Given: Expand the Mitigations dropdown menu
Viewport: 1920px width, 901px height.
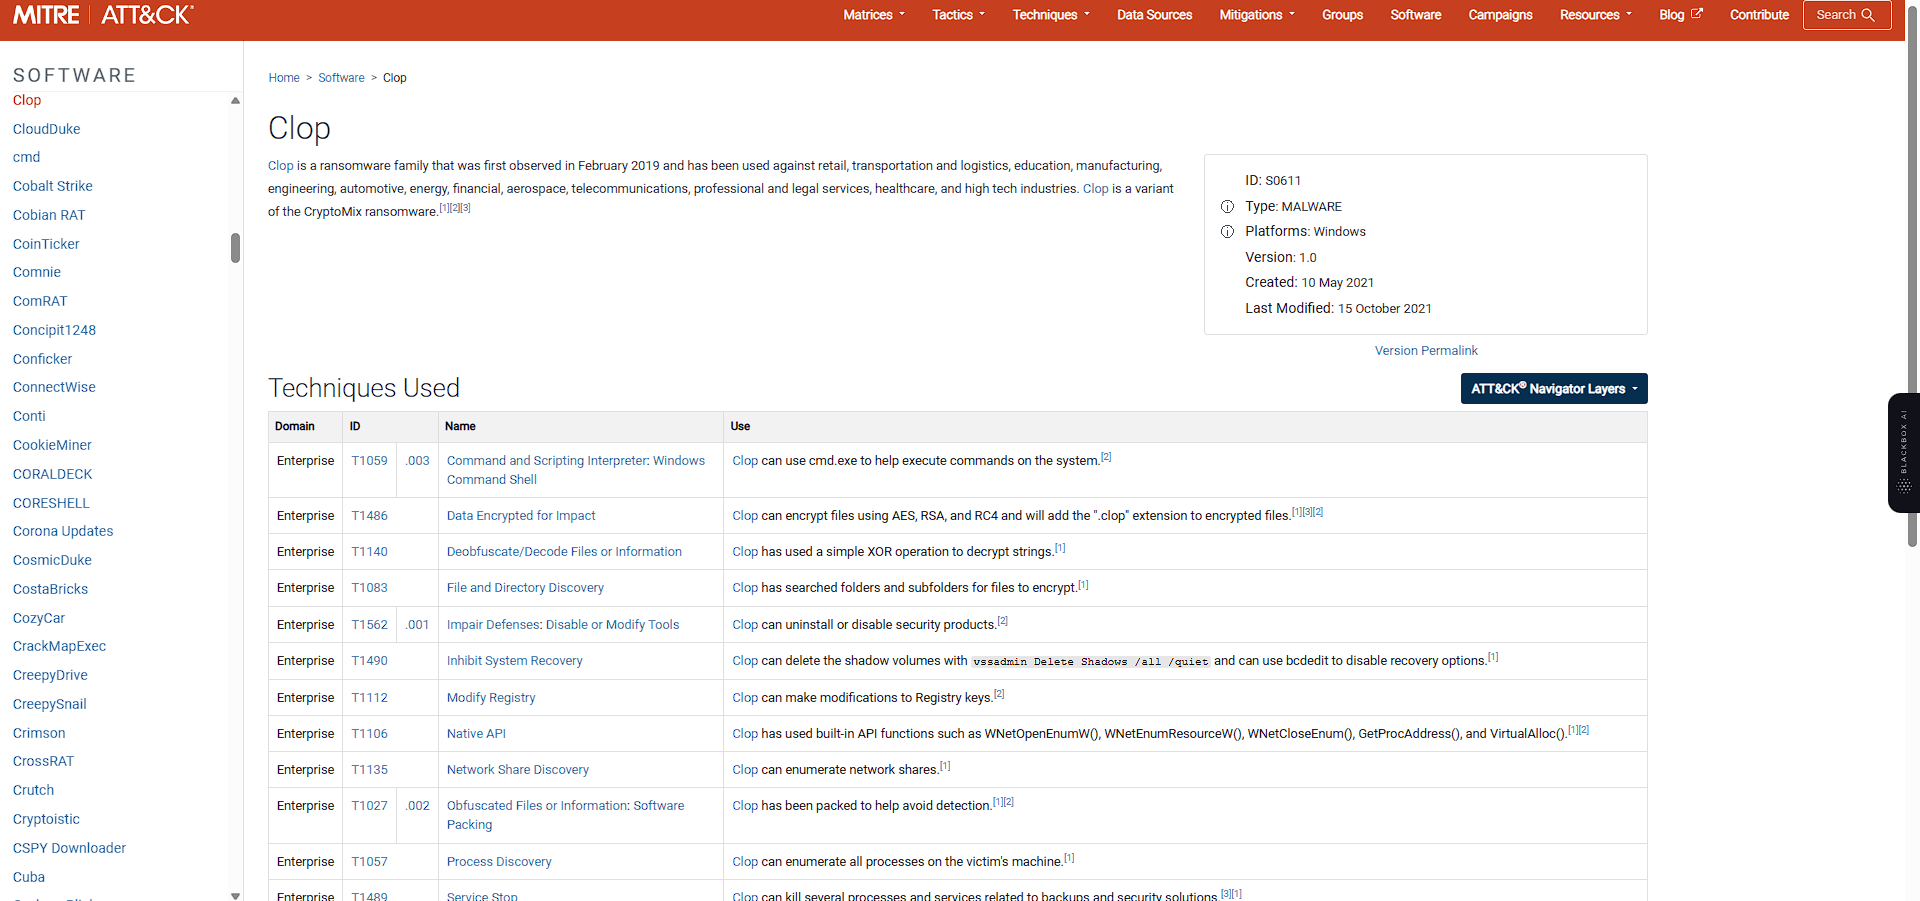Looking at the screenshot, I should click(x=1256, y=15).
